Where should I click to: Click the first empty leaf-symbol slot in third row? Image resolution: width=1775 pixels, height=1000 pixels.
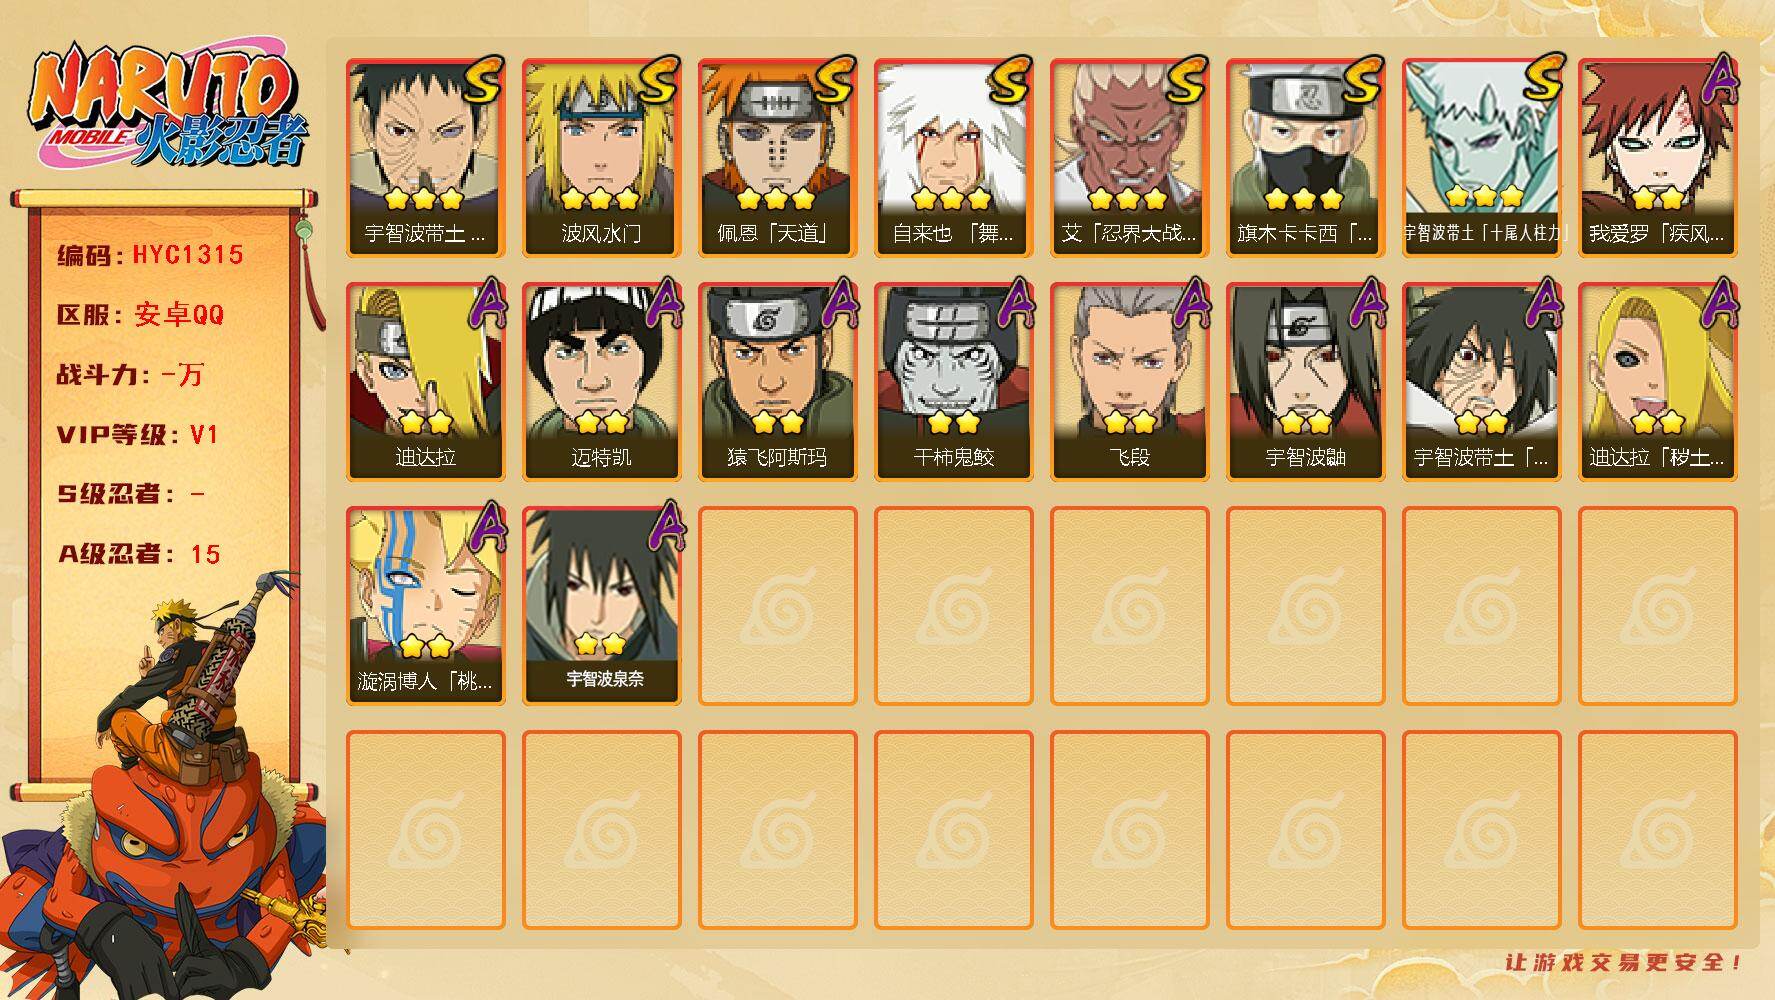(x=777, y=606)
